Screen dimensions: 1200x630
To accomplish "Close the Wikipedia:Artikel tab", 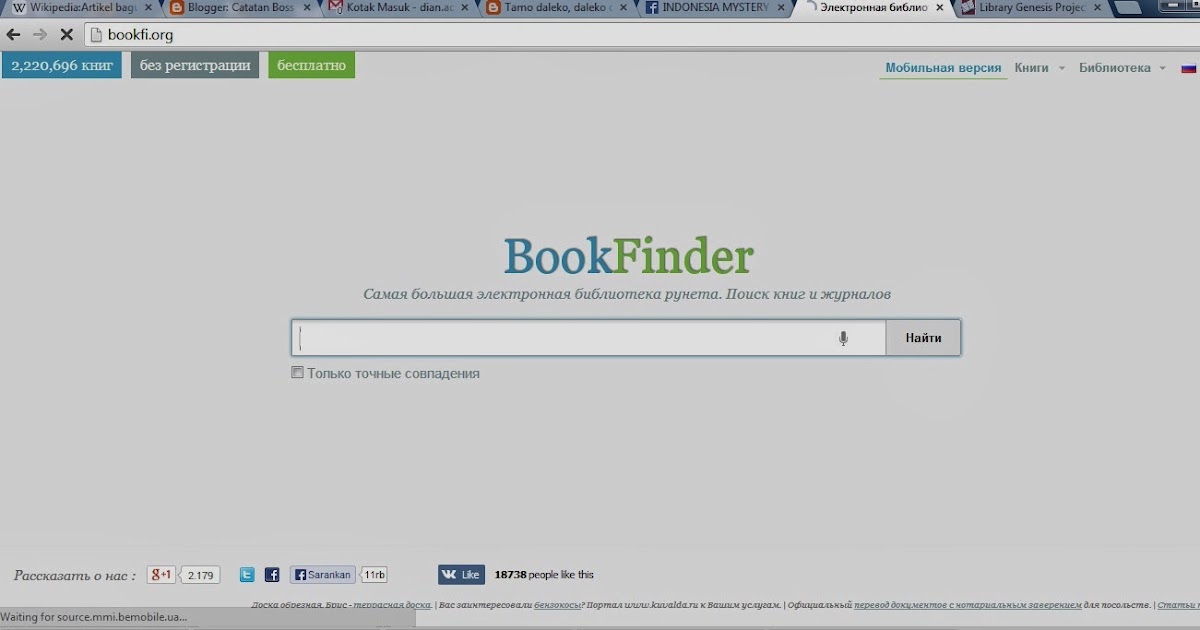I will point(148,8).
